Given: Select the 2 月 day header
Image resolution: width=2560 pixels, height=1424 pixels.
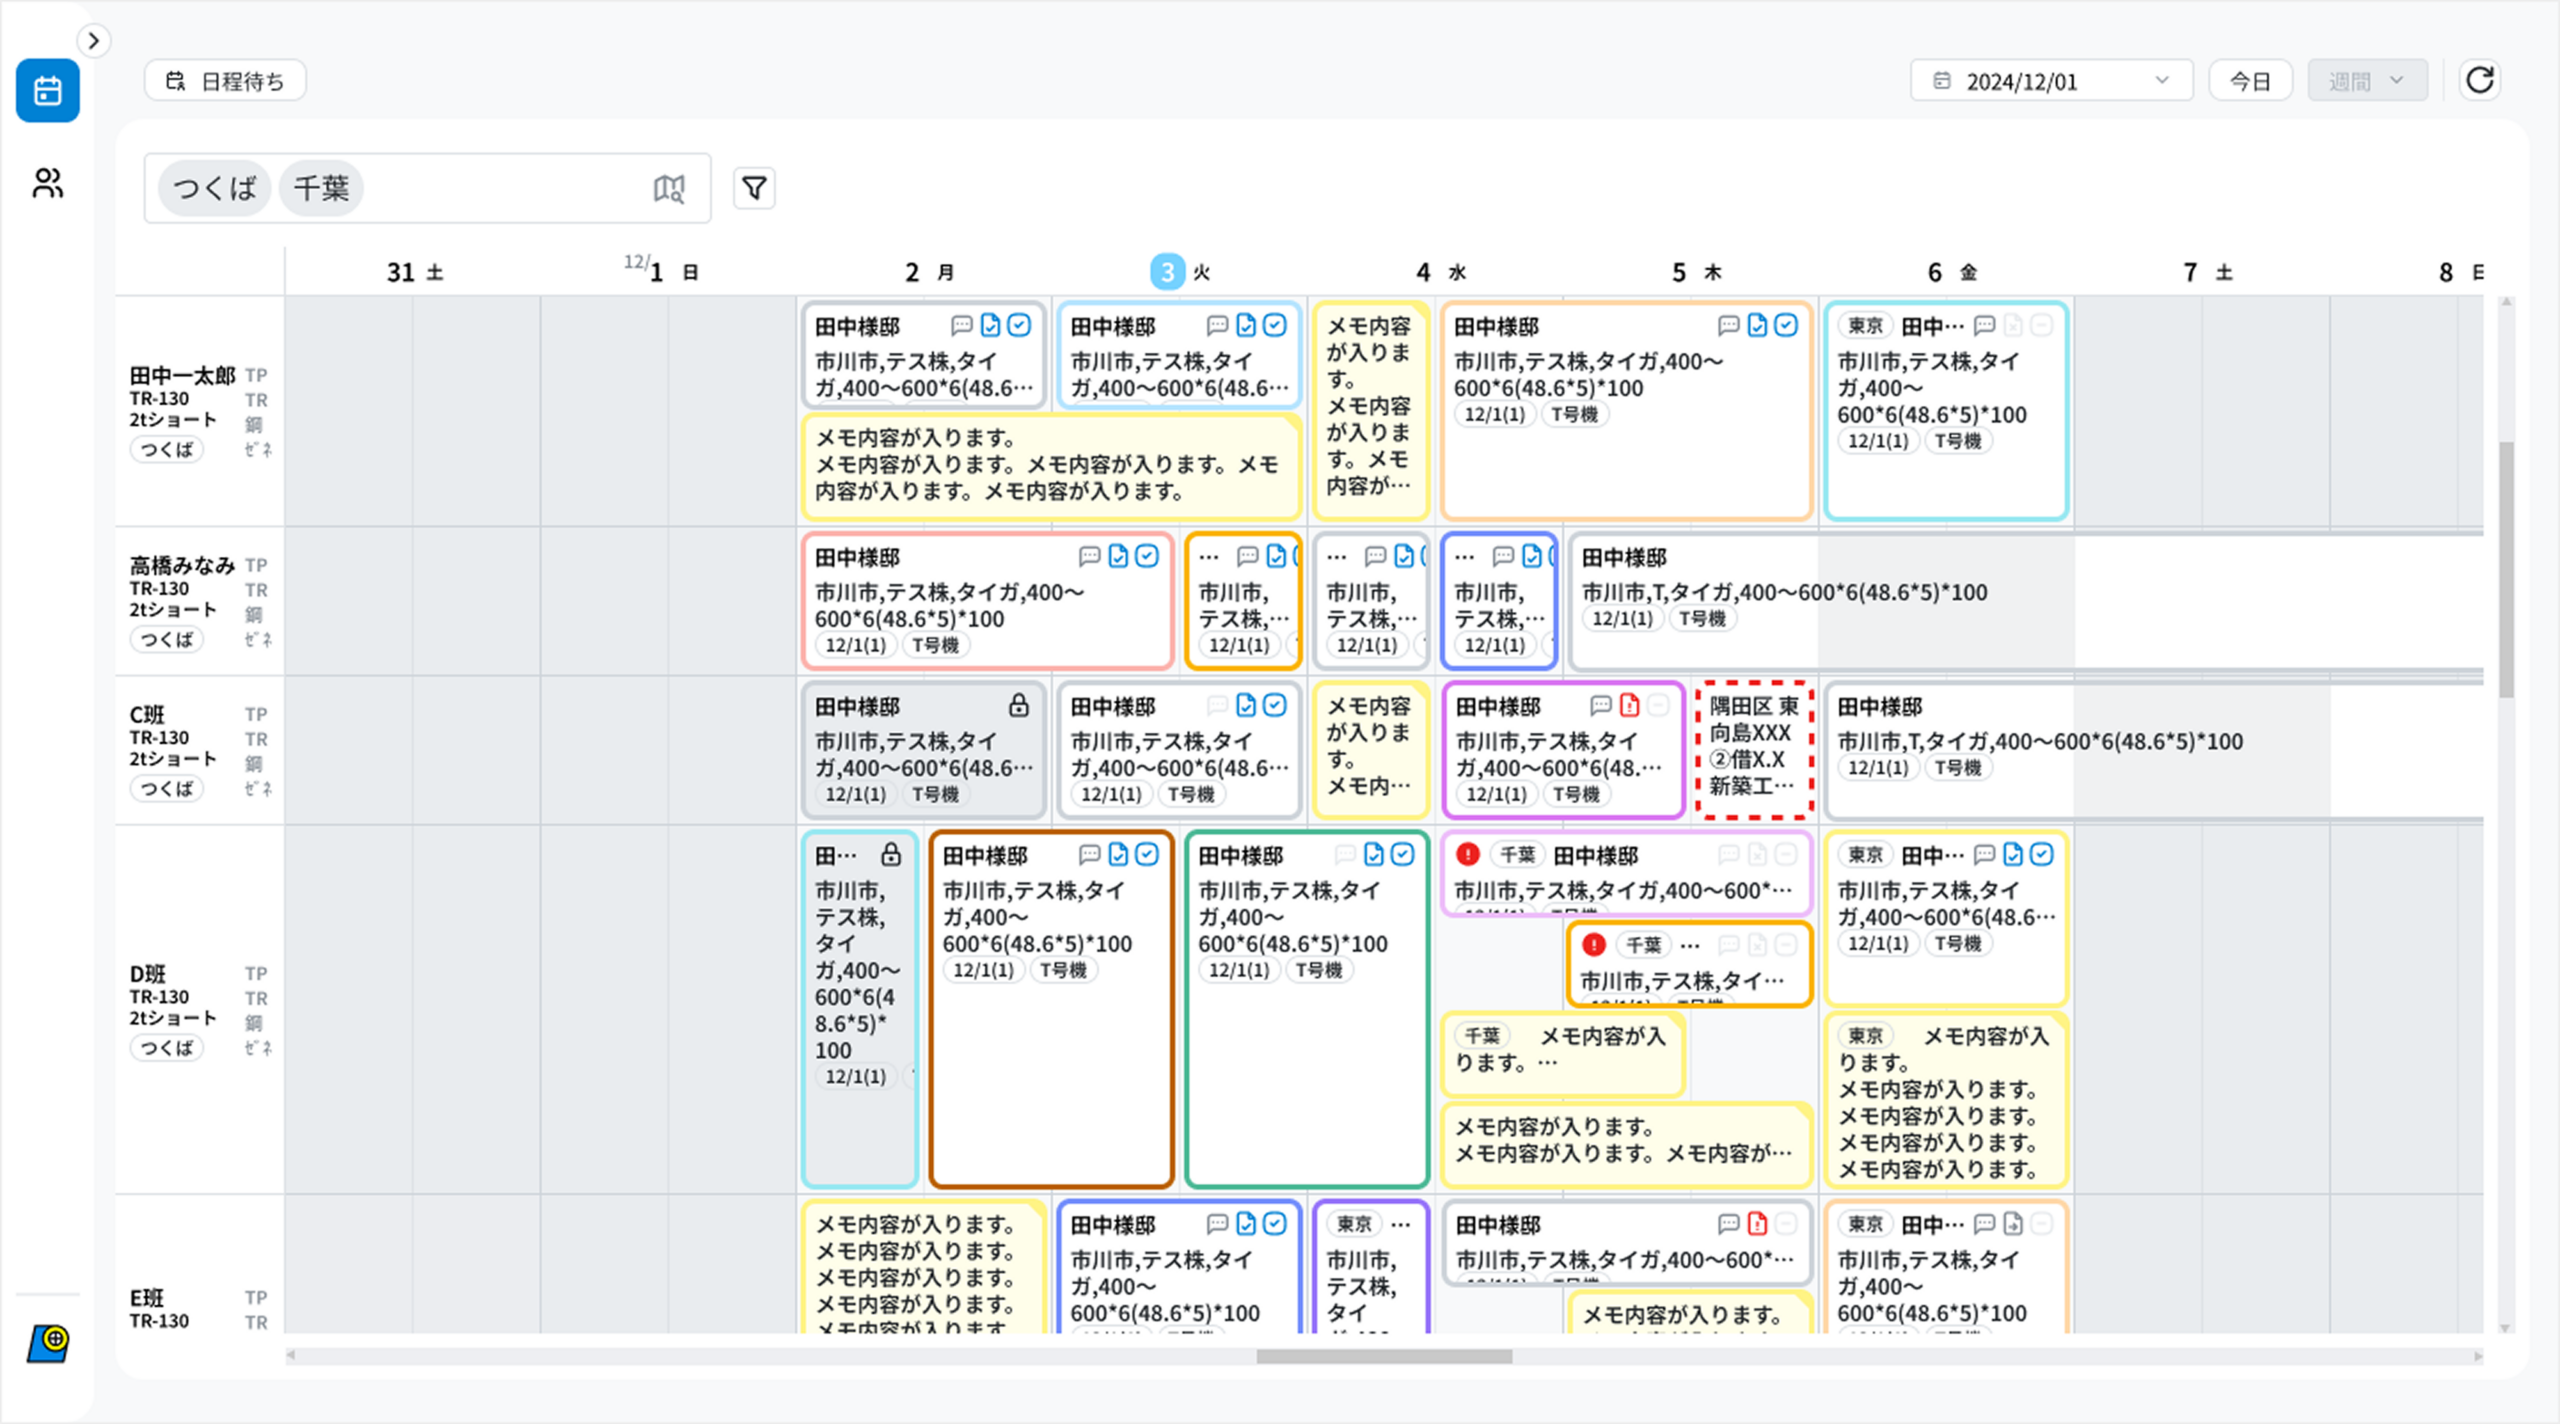Looking at the screenshot, I should tap(929, 272).
